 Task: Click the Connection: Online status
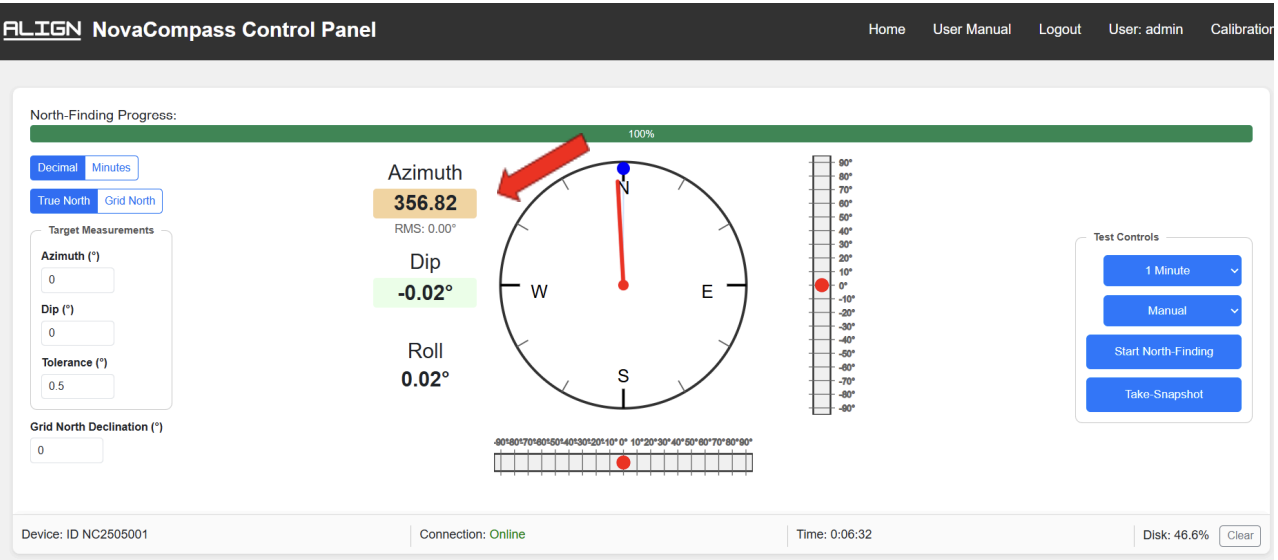[472, 535]
